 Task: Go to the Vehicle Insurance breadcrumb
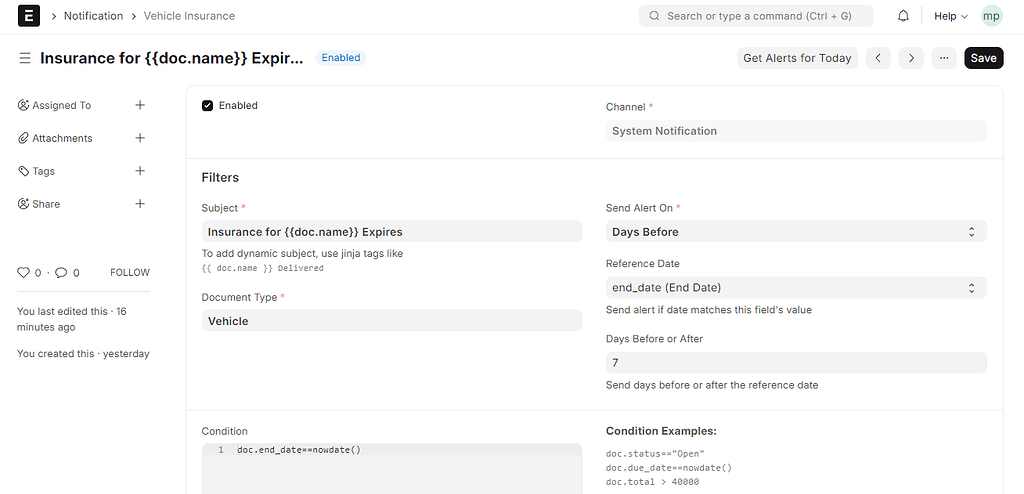(189, 16)
